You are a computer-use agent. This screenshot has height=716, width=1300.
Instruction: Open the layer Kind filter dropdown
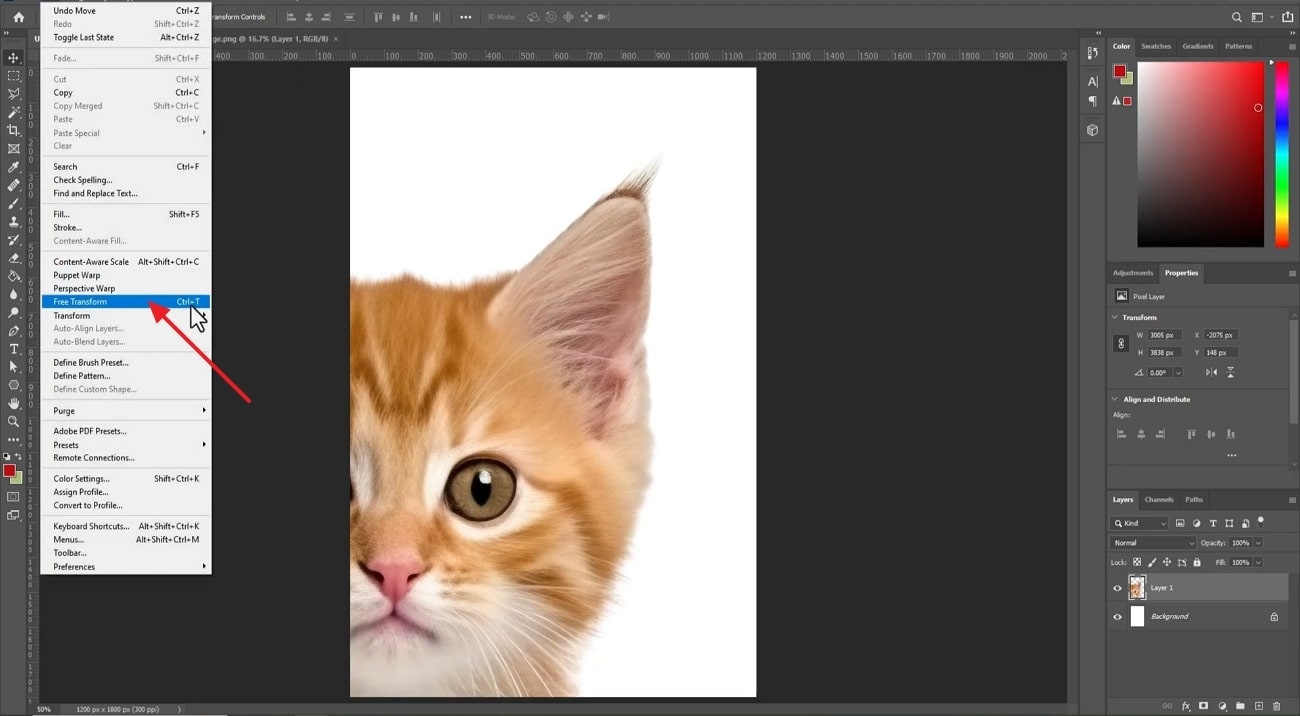(1139, 523)
